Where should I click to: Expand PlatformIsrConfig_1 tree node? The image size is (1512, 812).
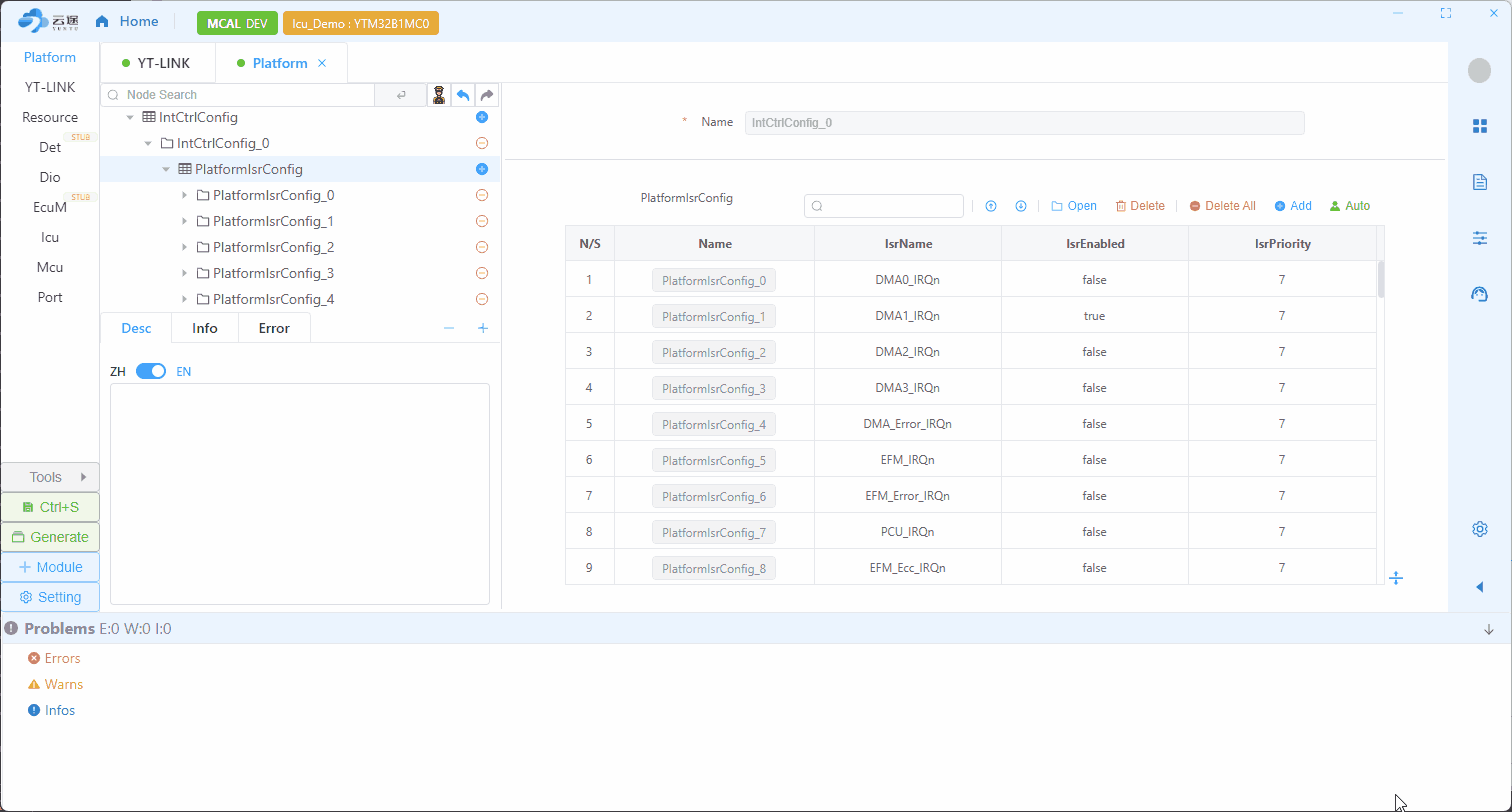click(185, 221)
